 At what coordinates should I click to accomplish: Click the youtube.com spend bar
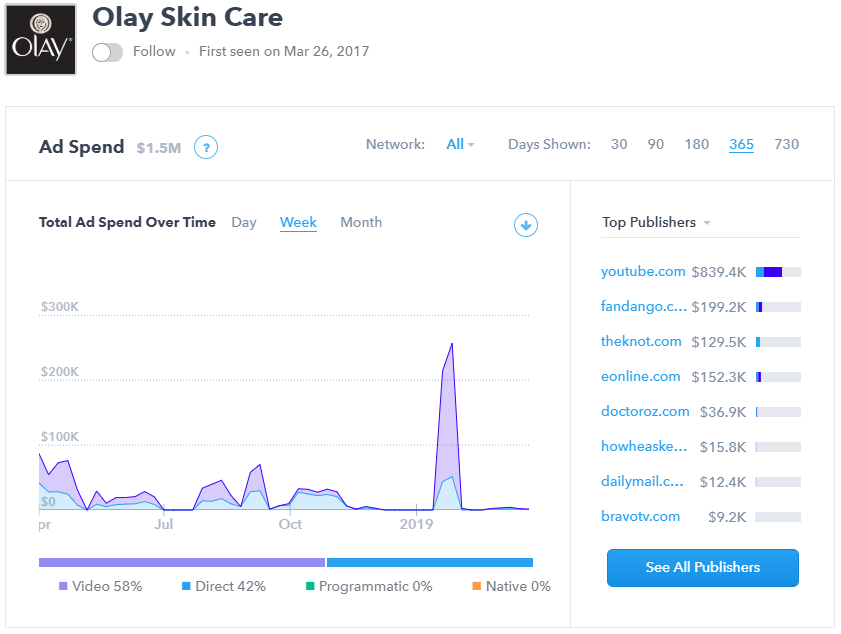point(778,272)
